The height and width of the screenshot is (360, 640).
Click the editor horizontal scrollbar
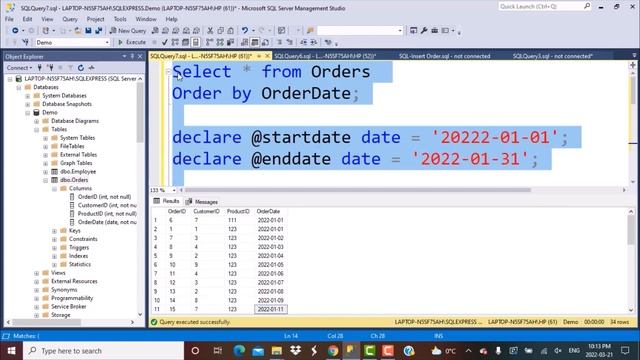pos(357,190)
